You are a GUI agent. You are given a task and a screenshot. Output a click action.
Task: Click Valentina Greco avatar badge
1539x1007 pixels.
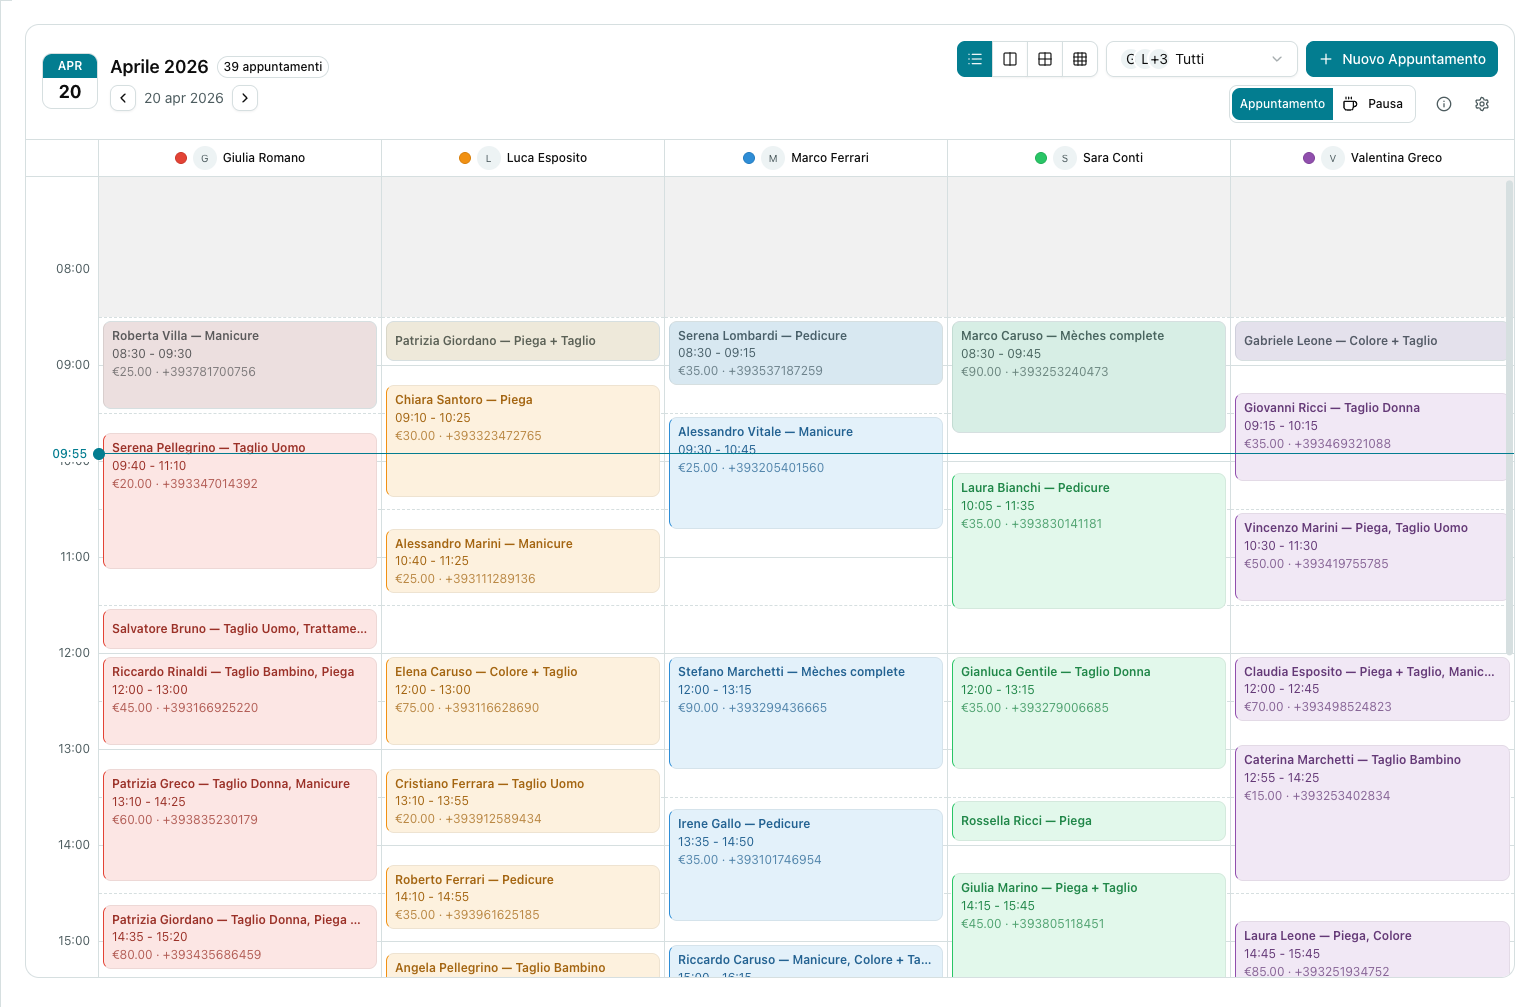pyautogui.click(x=1333, y=158)
